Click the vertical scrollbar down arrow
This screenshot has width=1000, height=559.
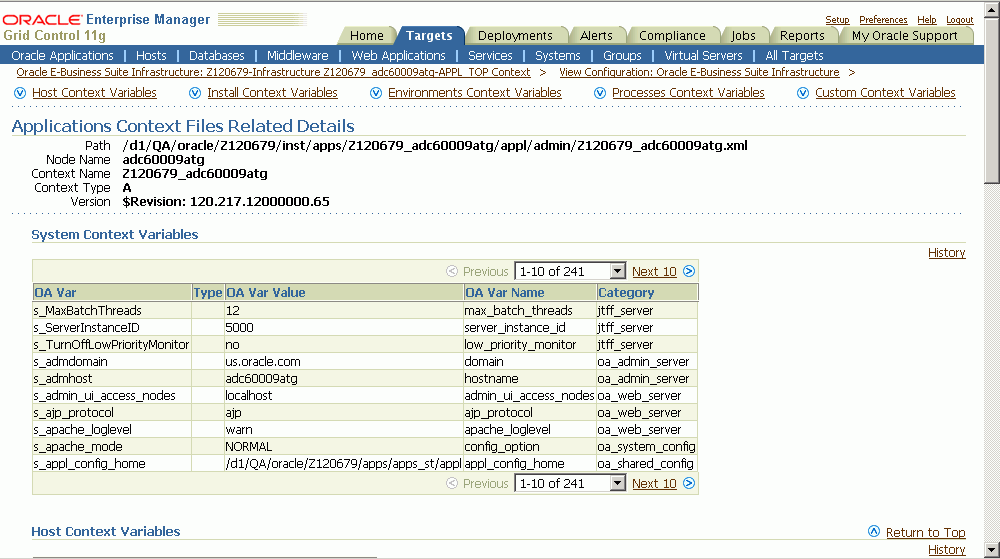(992, 550)
